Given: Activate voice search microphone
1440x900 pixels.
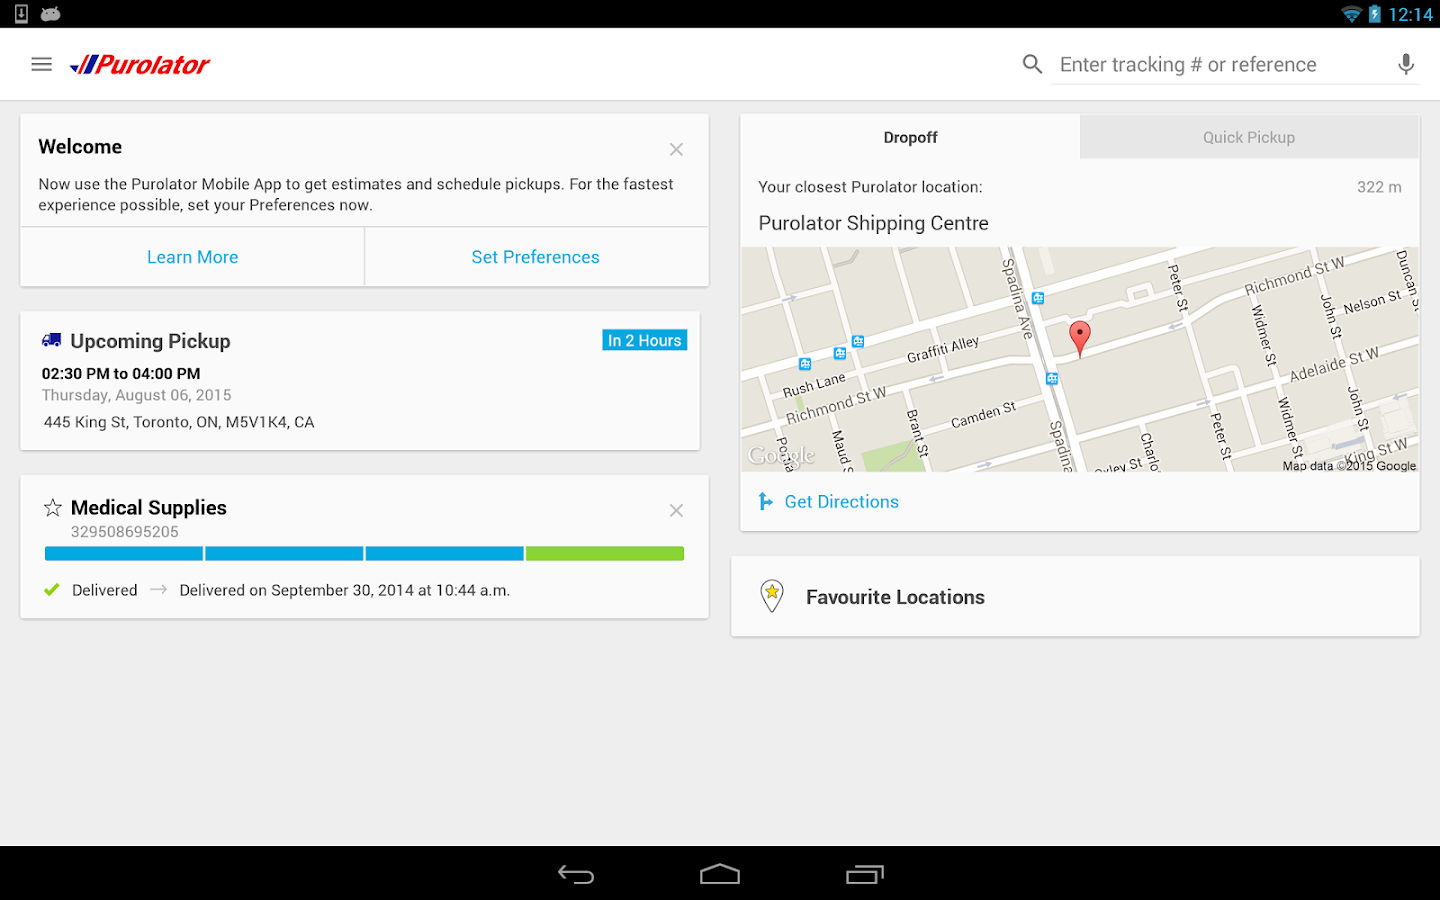Looking at the screenshot, I should [x=1405, y=65].
